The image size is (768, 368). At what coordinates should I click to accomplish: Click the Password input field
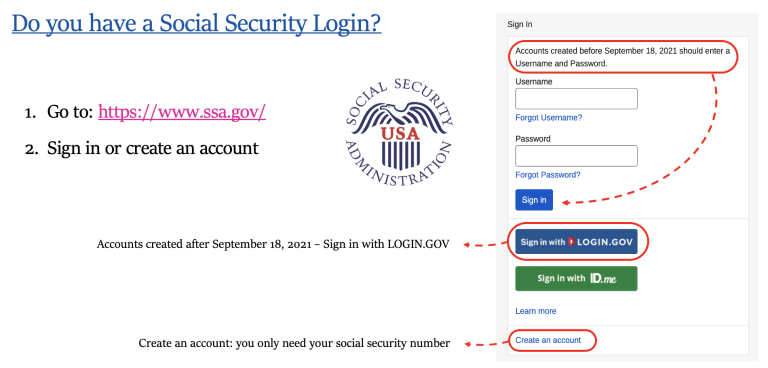click(x=576, y=156)
